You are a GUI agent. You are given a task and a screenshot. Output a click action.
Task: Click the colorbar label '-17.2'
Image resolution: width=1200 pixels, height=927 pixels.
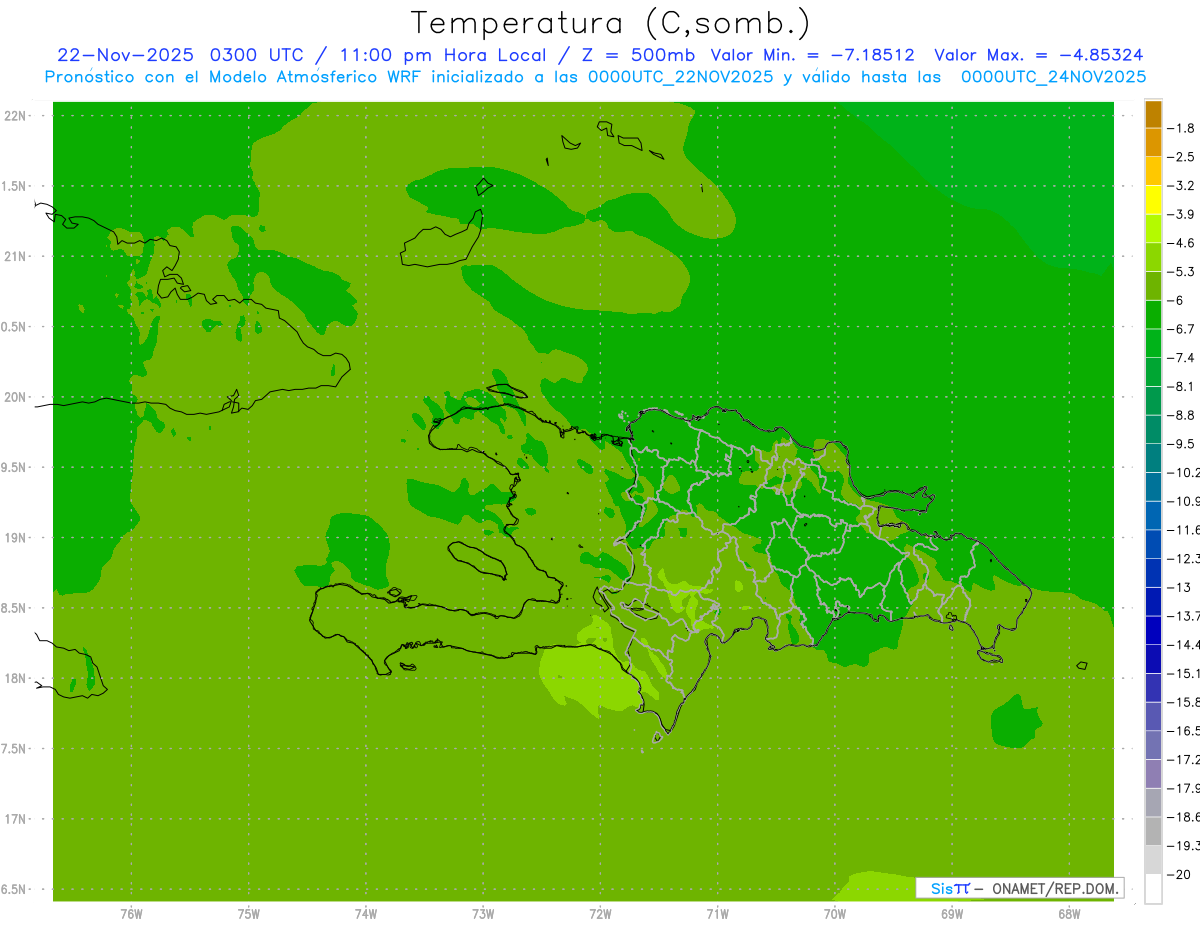pos(1183,760)
